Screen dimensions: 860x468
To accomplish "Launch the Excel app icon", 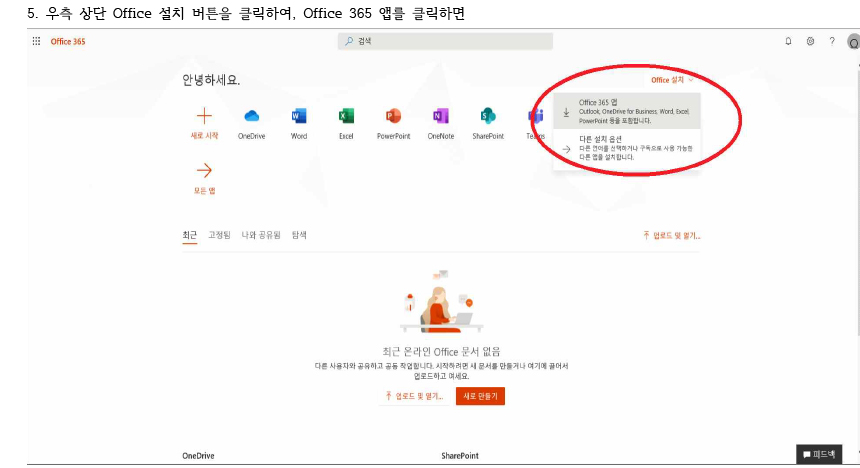I will pos(346,116).
